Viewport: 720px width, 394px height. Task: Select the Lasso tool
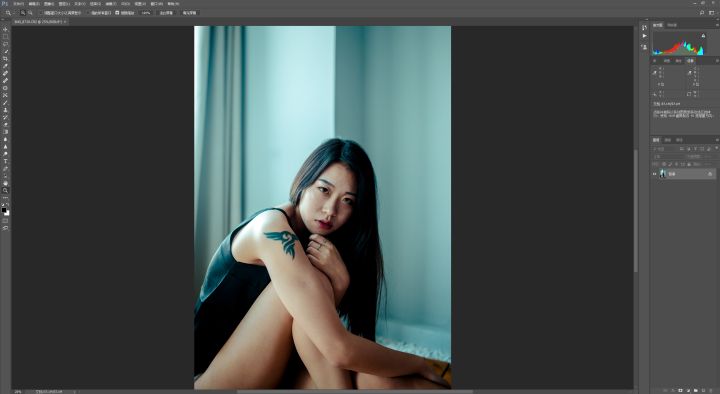(x=5, y=44)
